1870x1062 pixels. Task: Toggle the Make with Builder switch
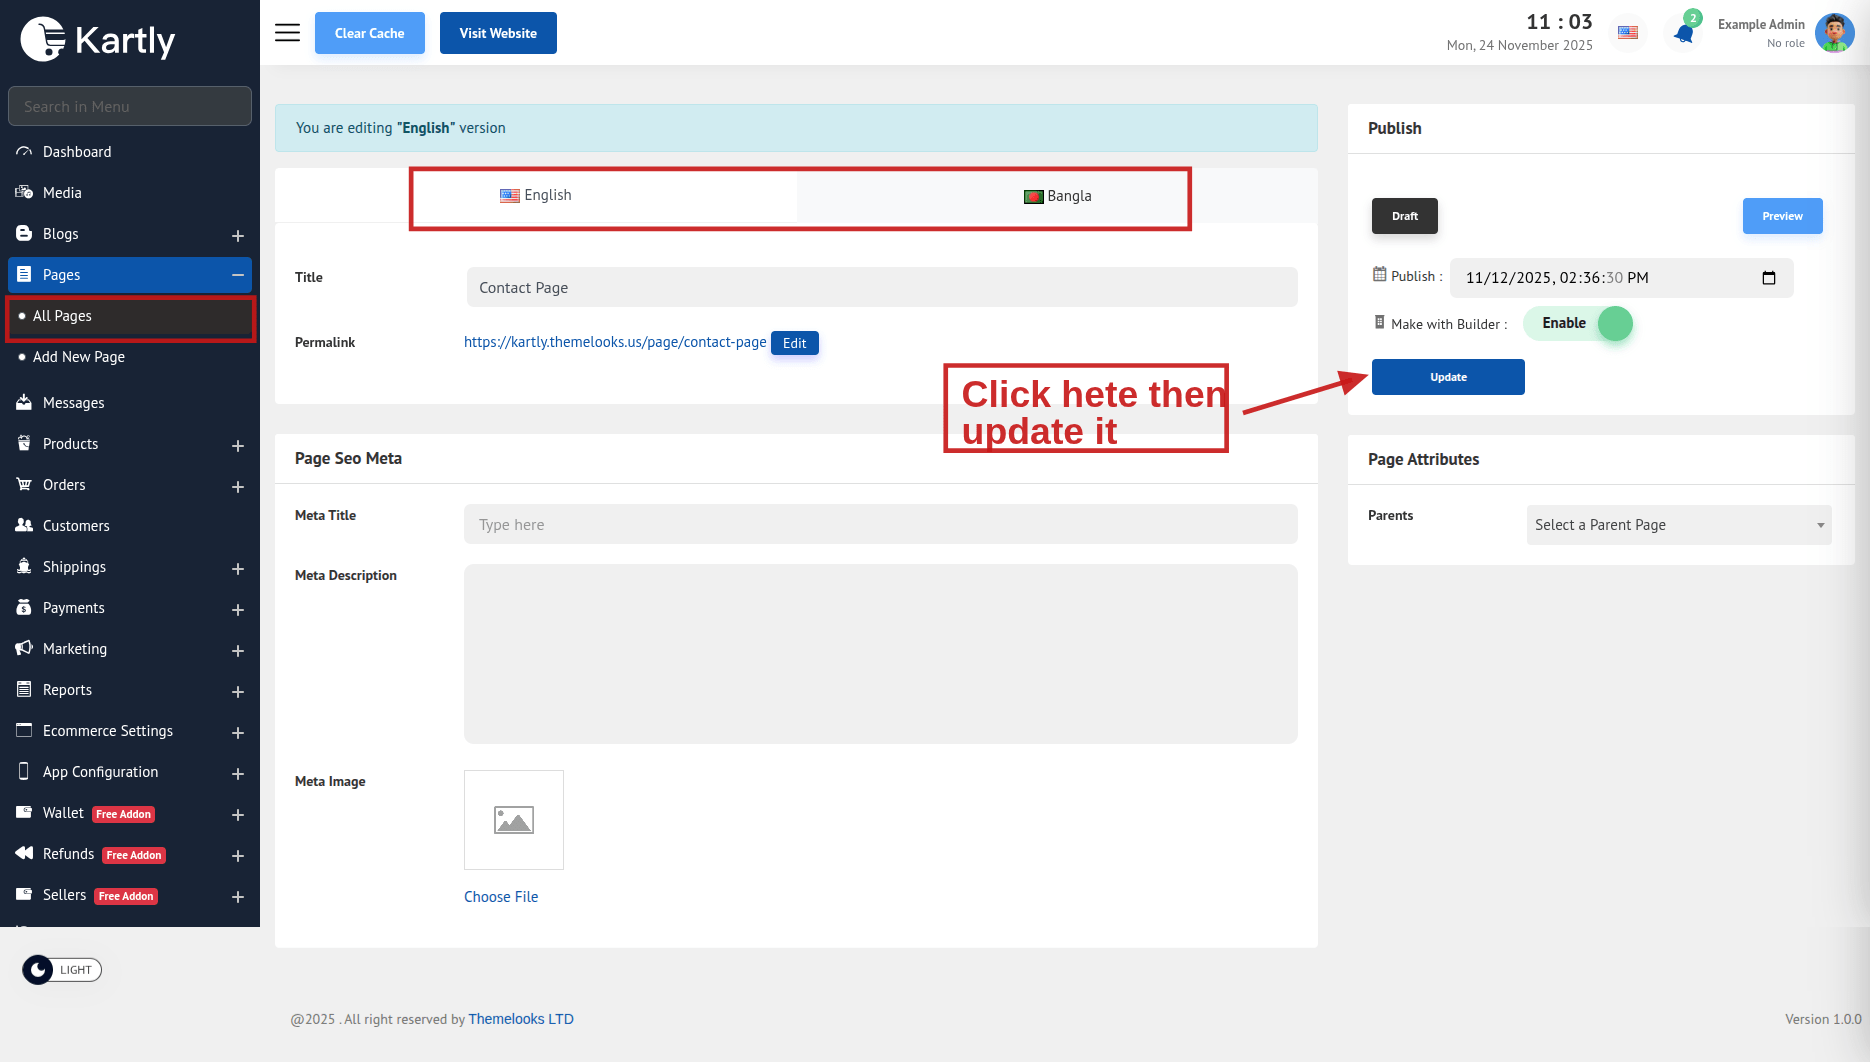(1578, 323)
